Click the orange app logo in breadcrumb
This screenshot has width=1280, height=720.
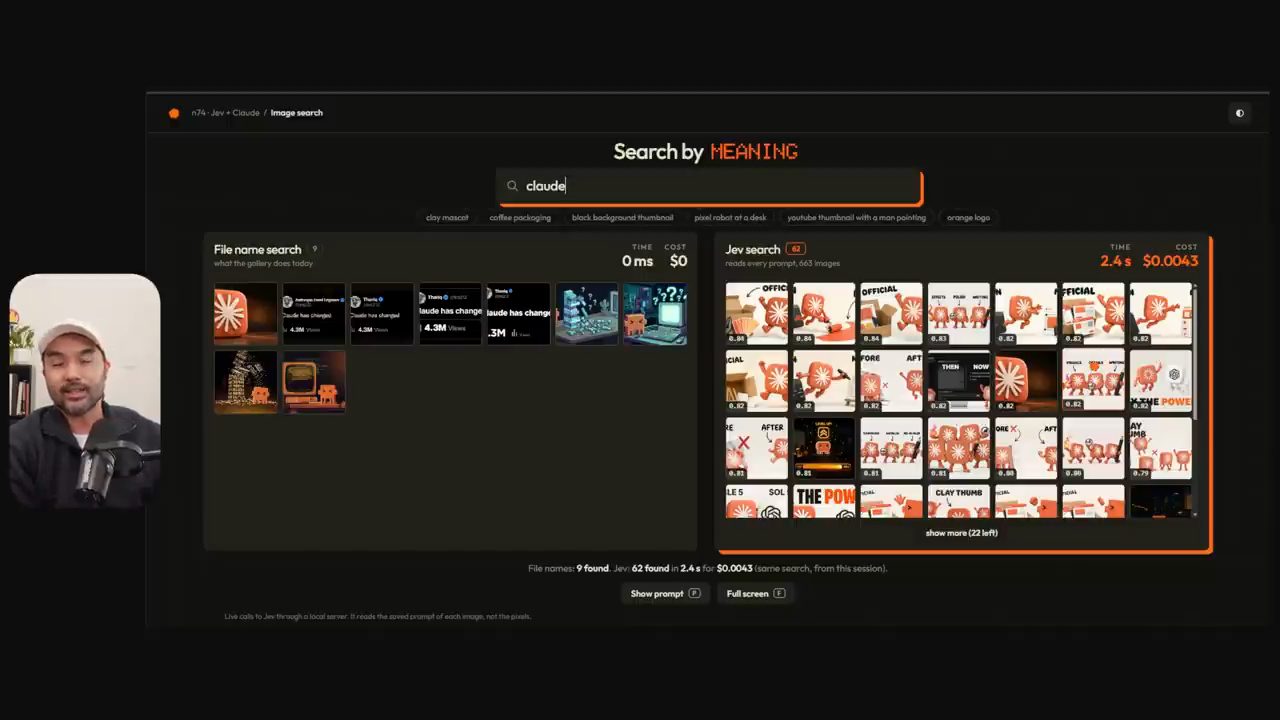(x=174, y=113)
